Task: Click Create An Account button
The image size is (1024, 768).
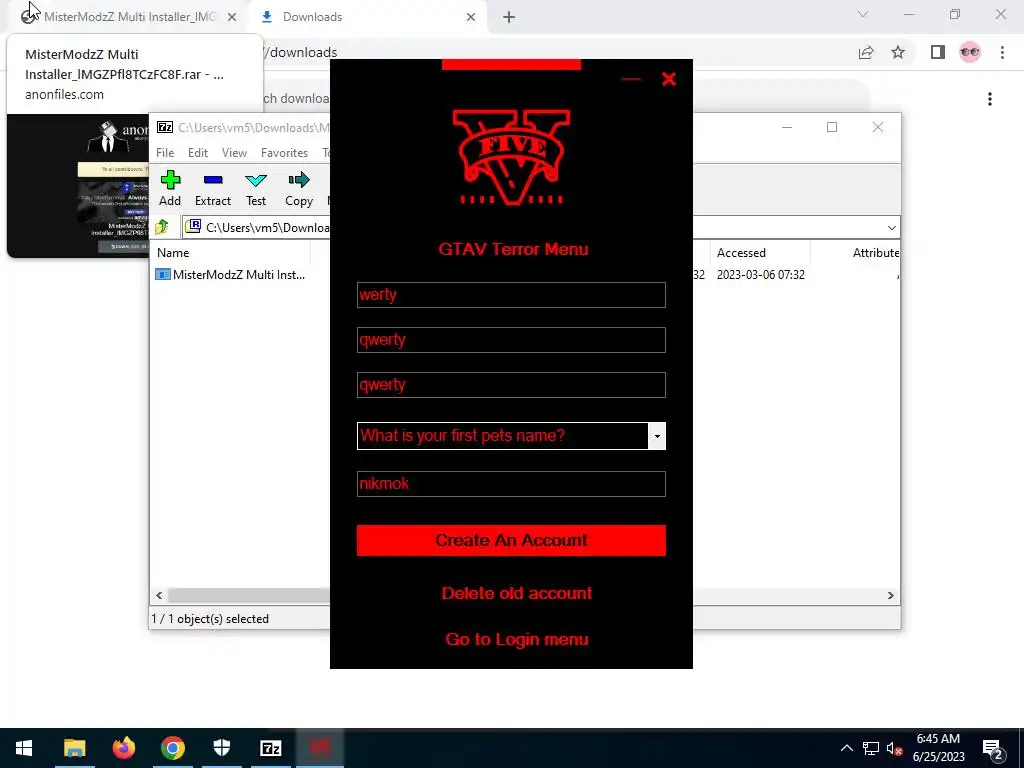Action: pos(511,541)
